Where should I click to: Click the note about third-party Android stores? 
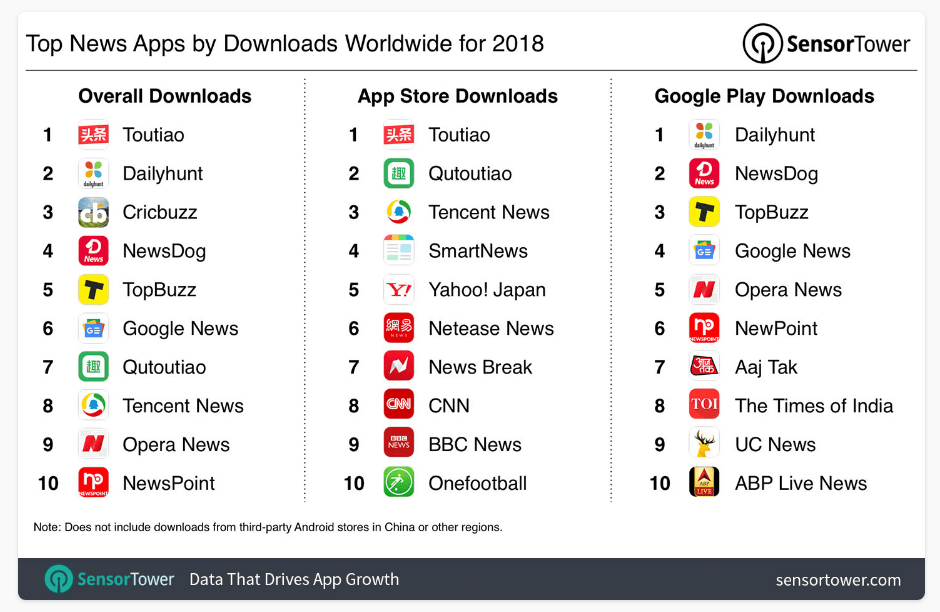click(x=267, y=527)
